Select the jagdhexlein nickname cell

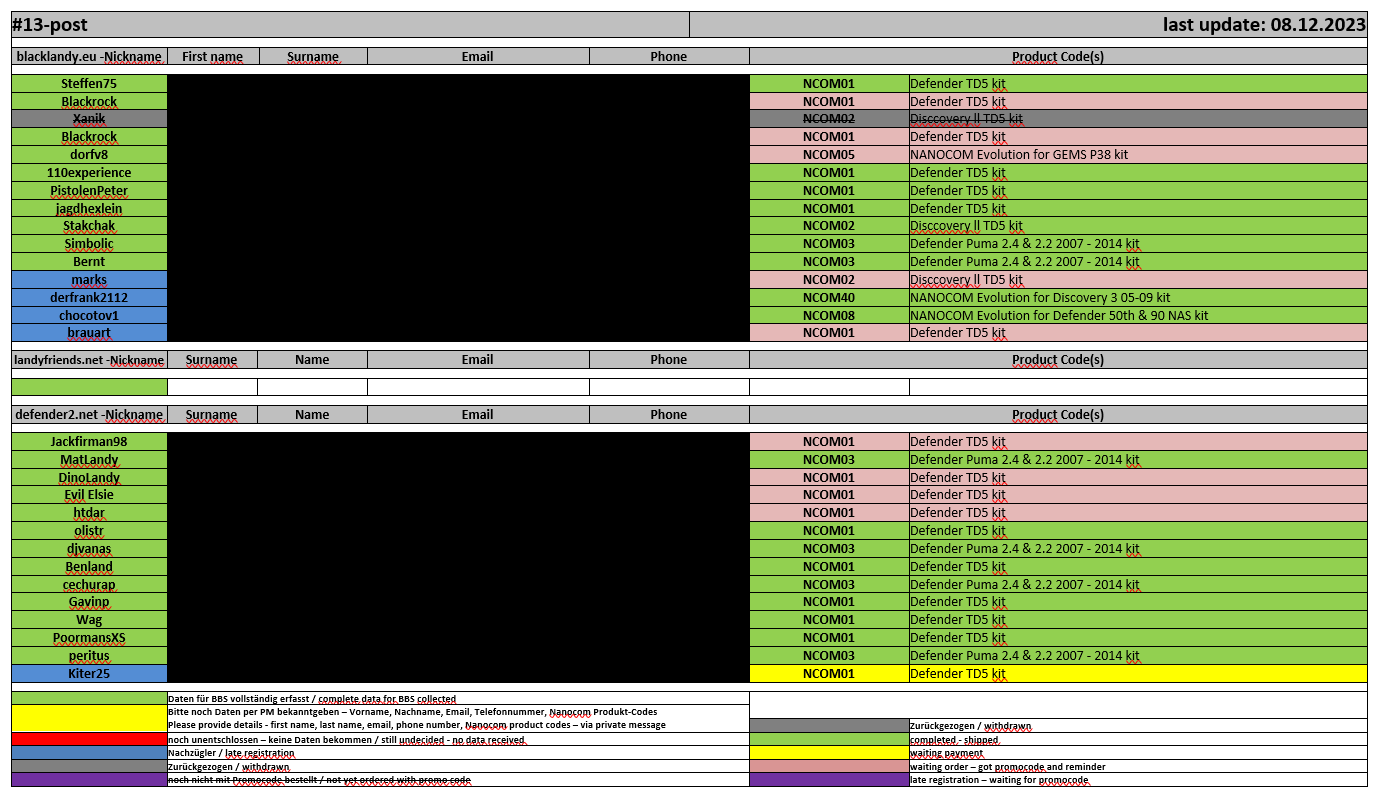click(x=89, y=209)
